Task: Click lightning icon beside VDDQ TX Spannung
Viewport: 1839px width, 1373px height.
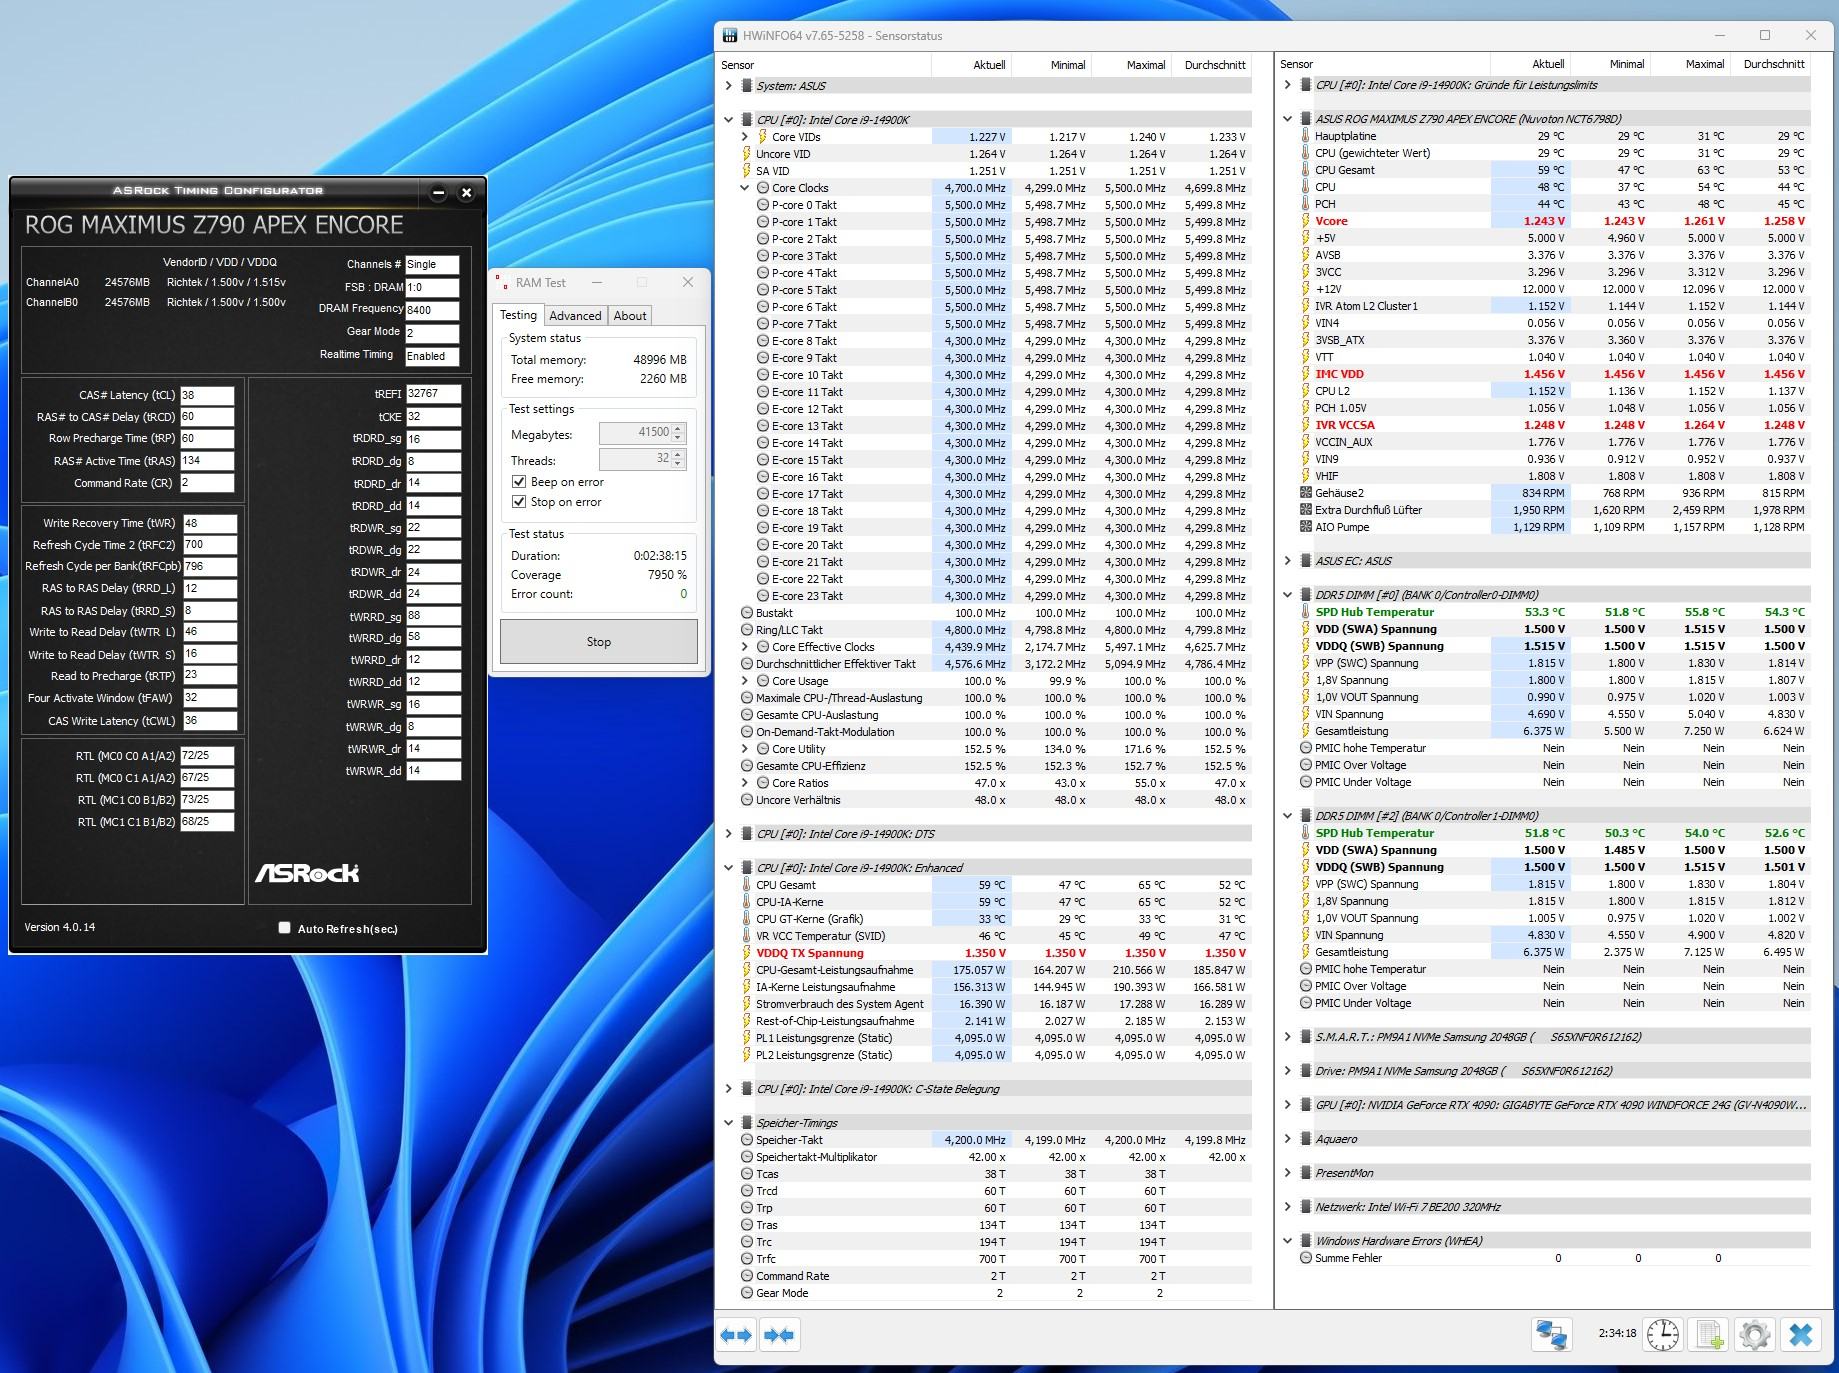Action: (x=746, y=953)
